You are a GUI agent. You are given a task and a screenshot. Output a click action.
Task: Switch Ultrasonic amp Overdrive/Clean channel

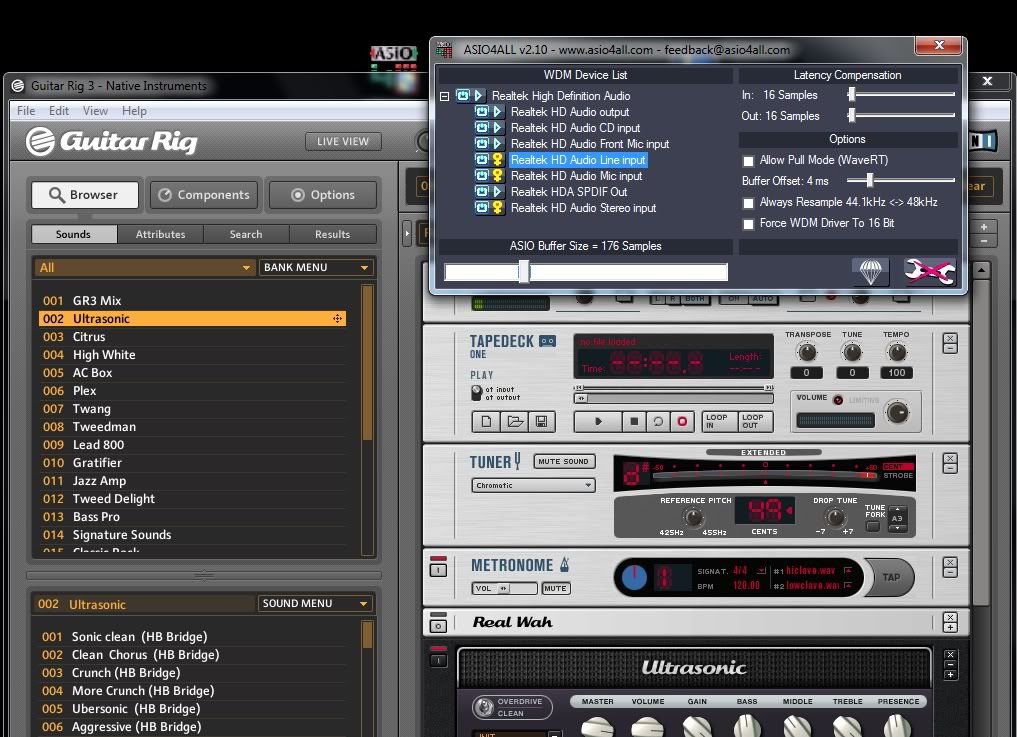pos(484,707)
